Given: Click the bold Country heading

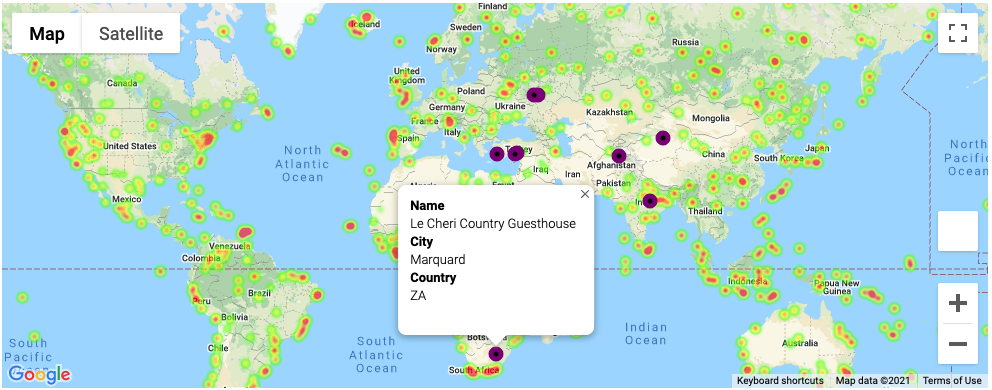Looking at the screenshot, I should (433, 278).
